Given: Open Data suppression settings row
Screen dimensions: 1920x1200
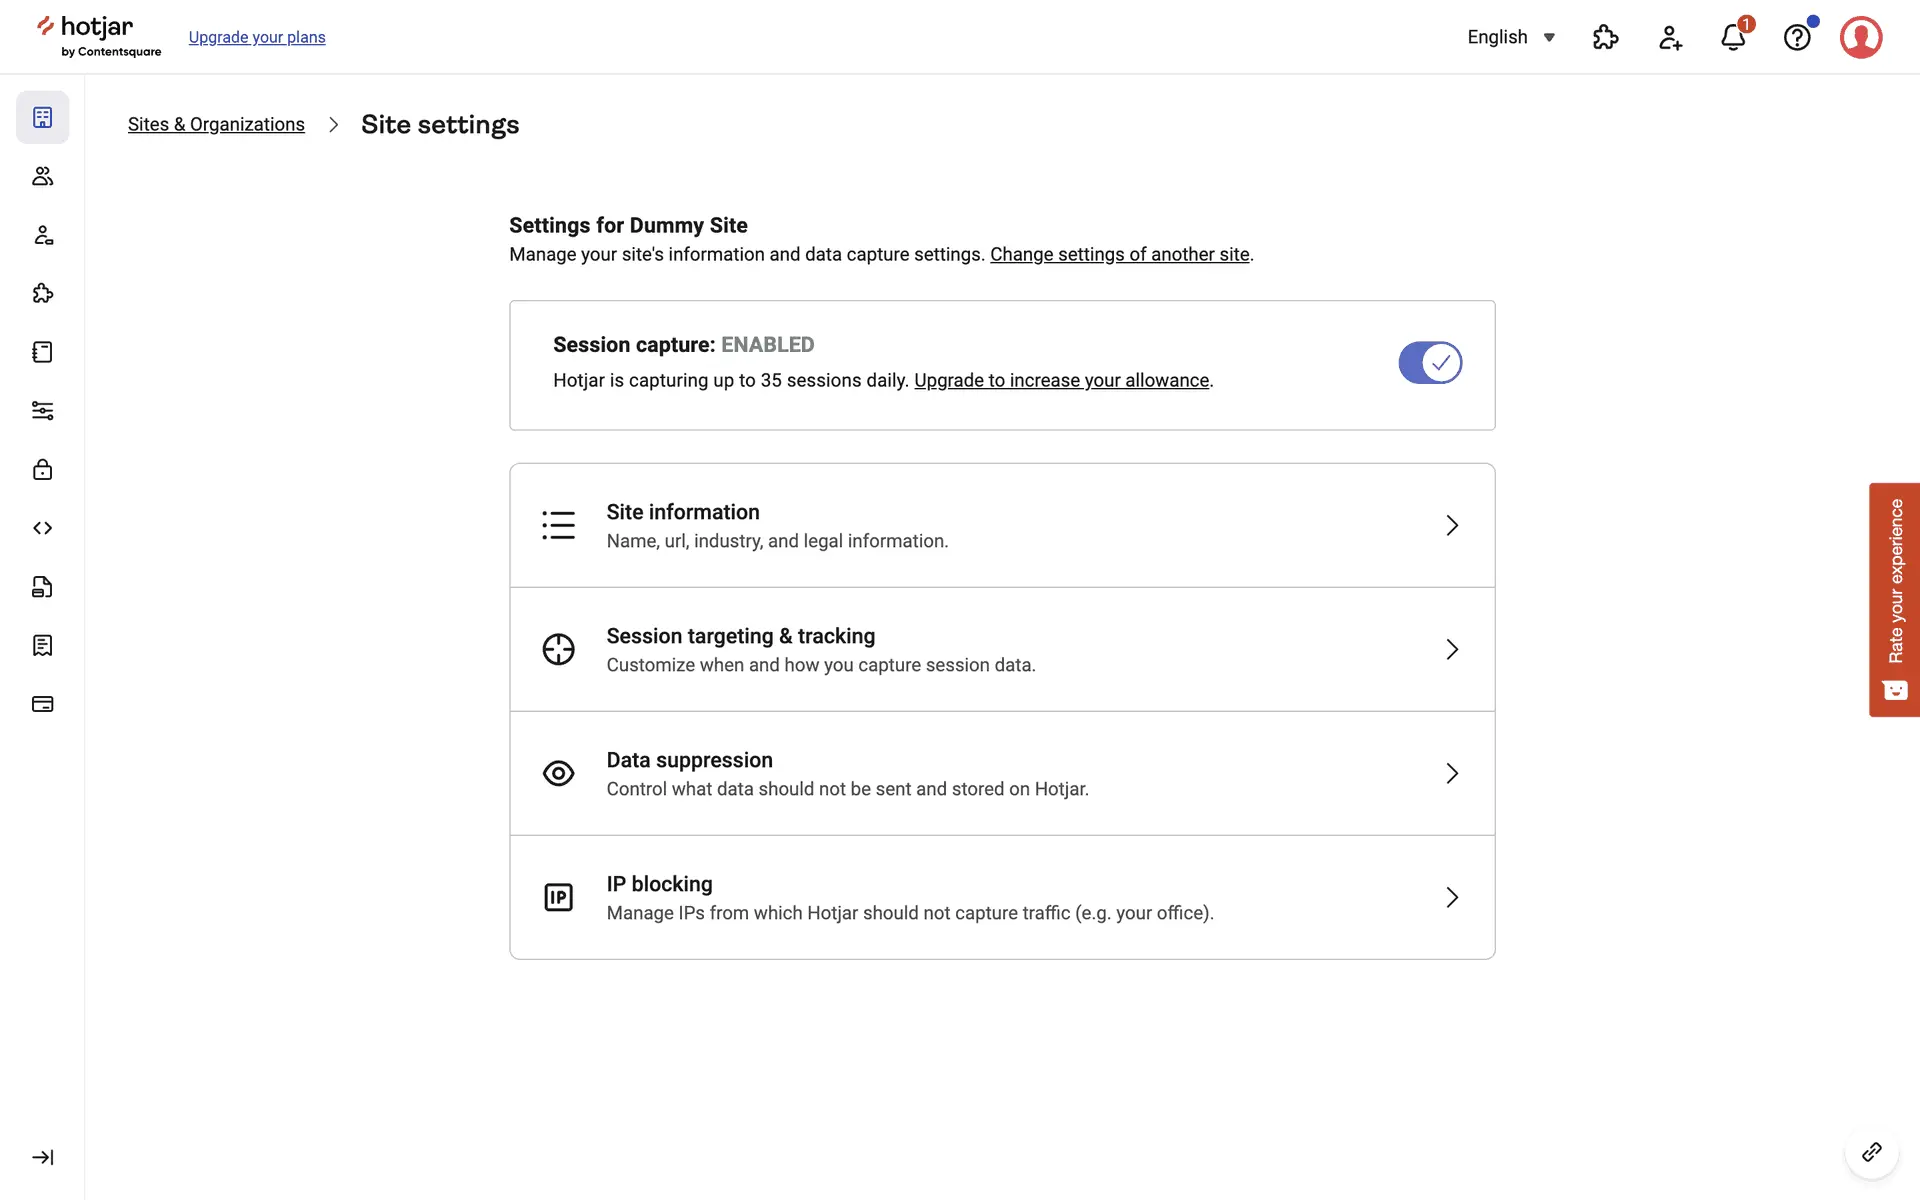Looking at the screenshot, I should (1002, 773).
